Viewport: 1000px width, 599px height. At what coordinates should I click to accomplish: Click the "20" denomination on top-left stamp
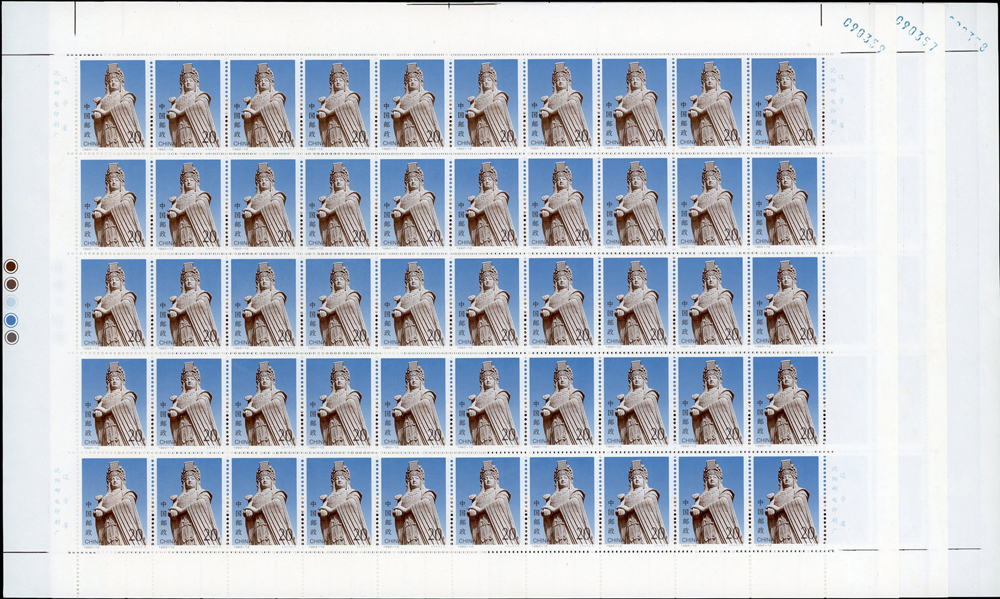(134, 137)
